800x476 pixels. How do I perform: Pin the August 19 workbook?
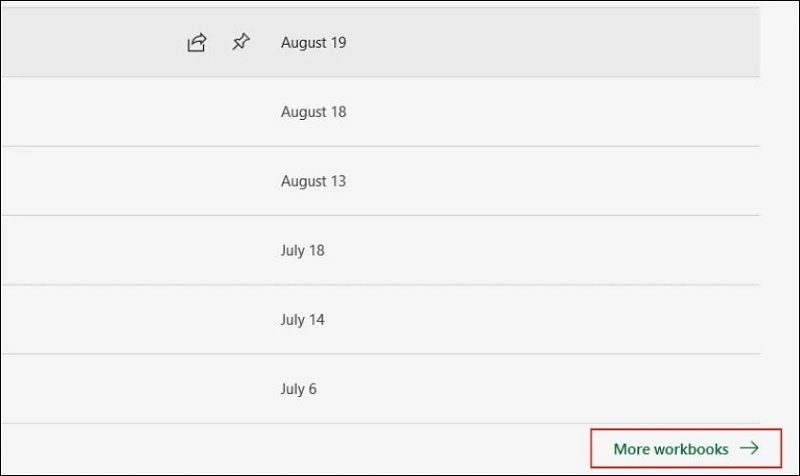pyautogui.click(x=241, y=43)
